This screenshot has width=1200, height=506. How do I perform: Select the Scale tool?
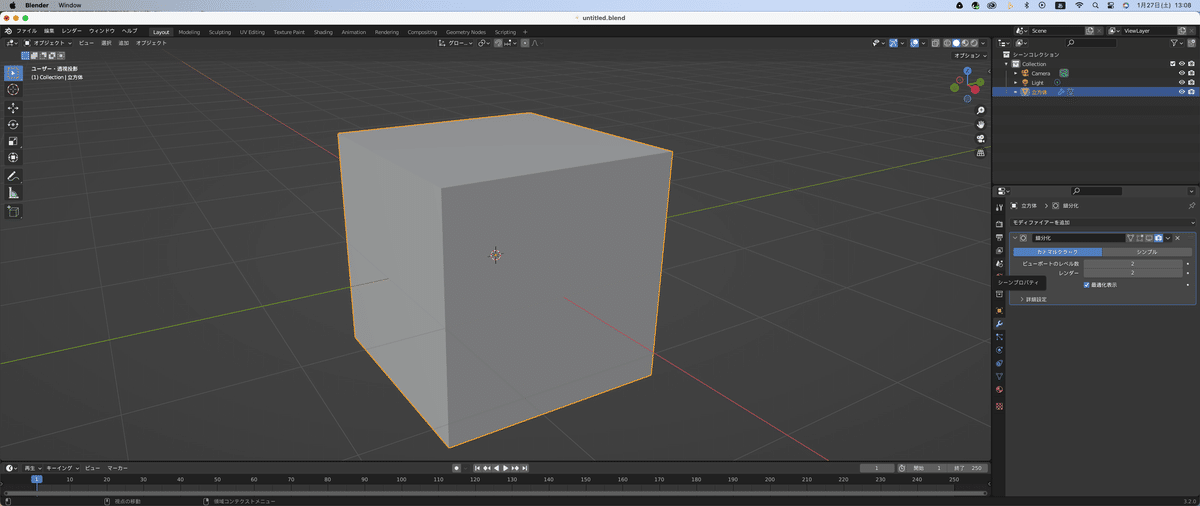13,141
